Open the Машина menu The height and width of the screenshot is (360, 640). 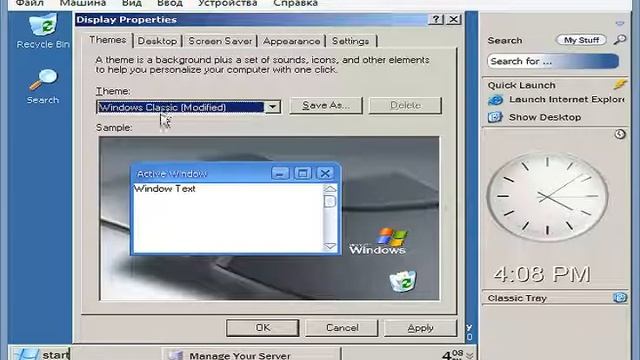[83, 3]
